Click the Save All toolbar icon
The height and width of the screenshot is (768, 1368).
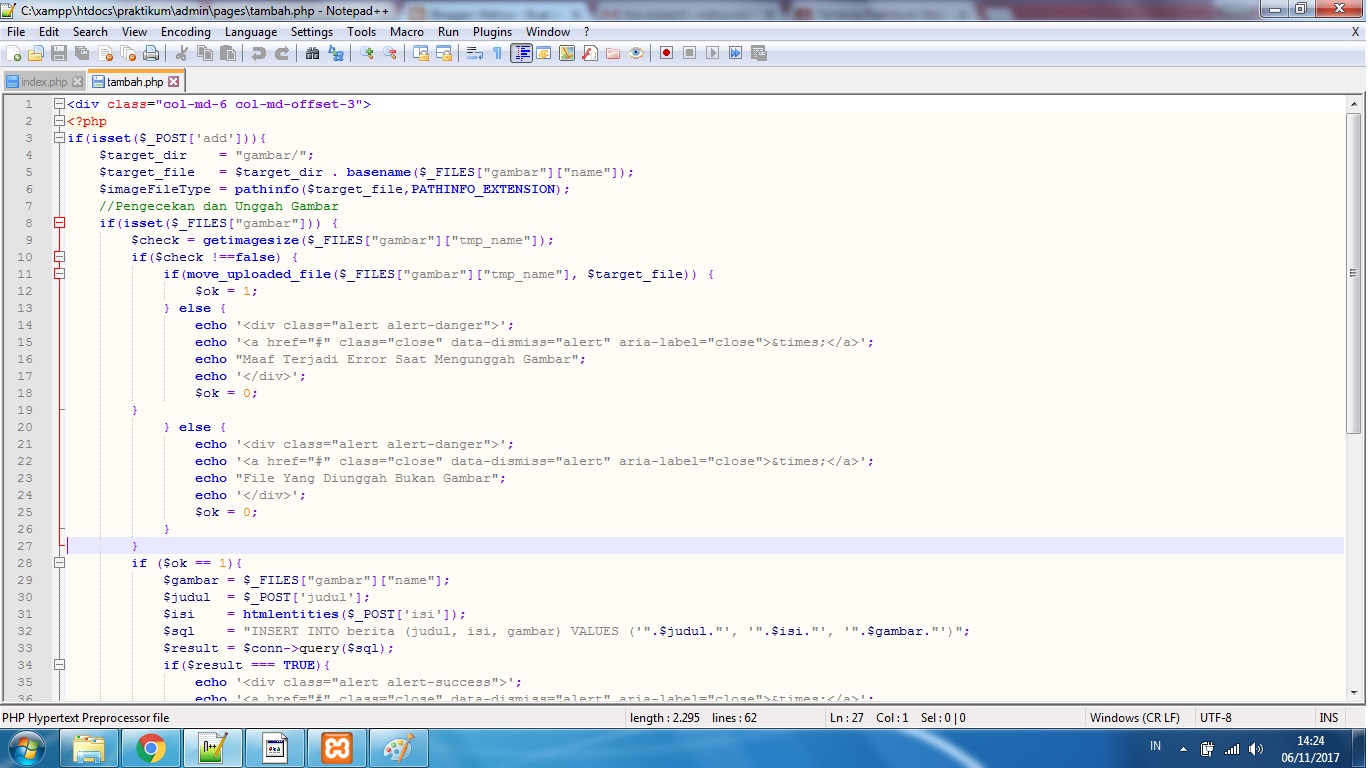(82, 53)
